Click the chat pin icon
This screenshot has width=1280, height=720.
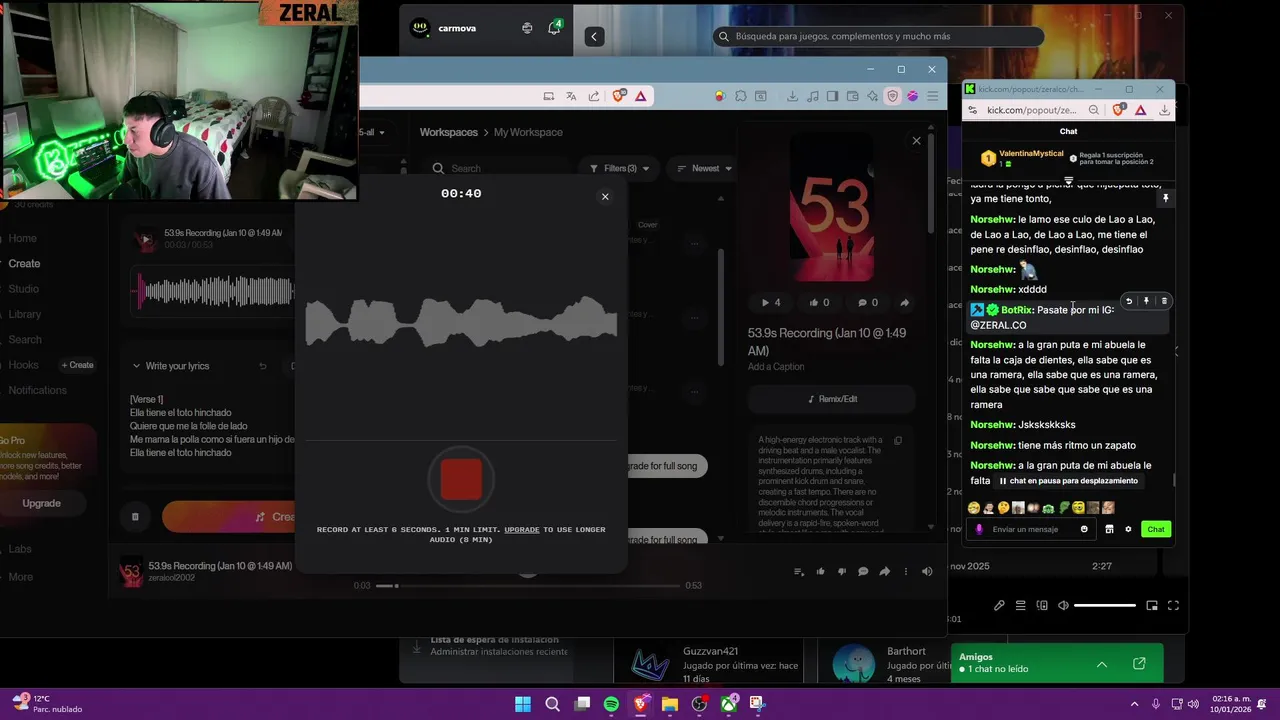(1165, 199)
